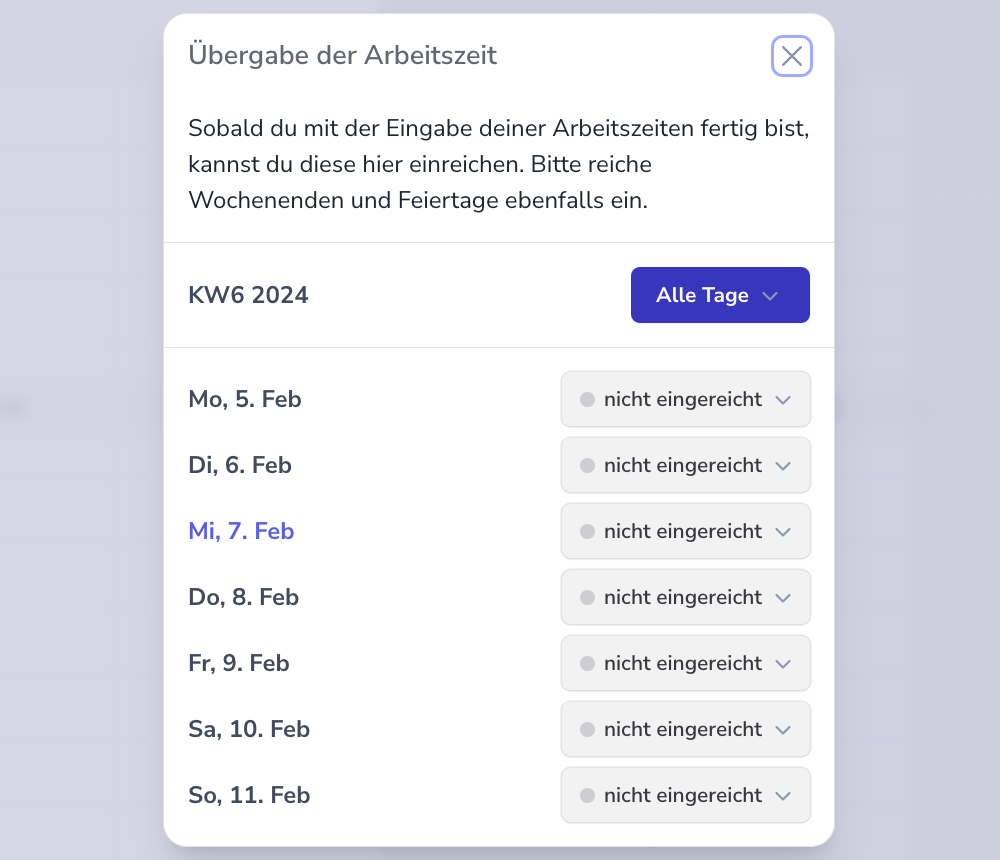Click the KW6 2024 week label

click(248, 295)
